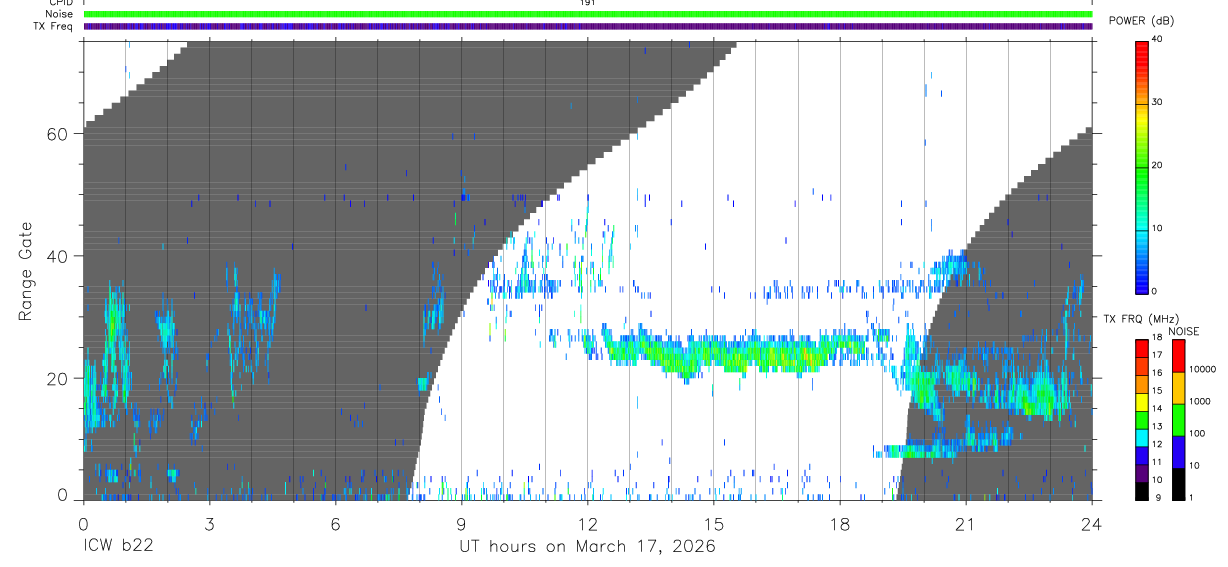Click the purple swatch in TX FRQ legend

[1141, 473]
